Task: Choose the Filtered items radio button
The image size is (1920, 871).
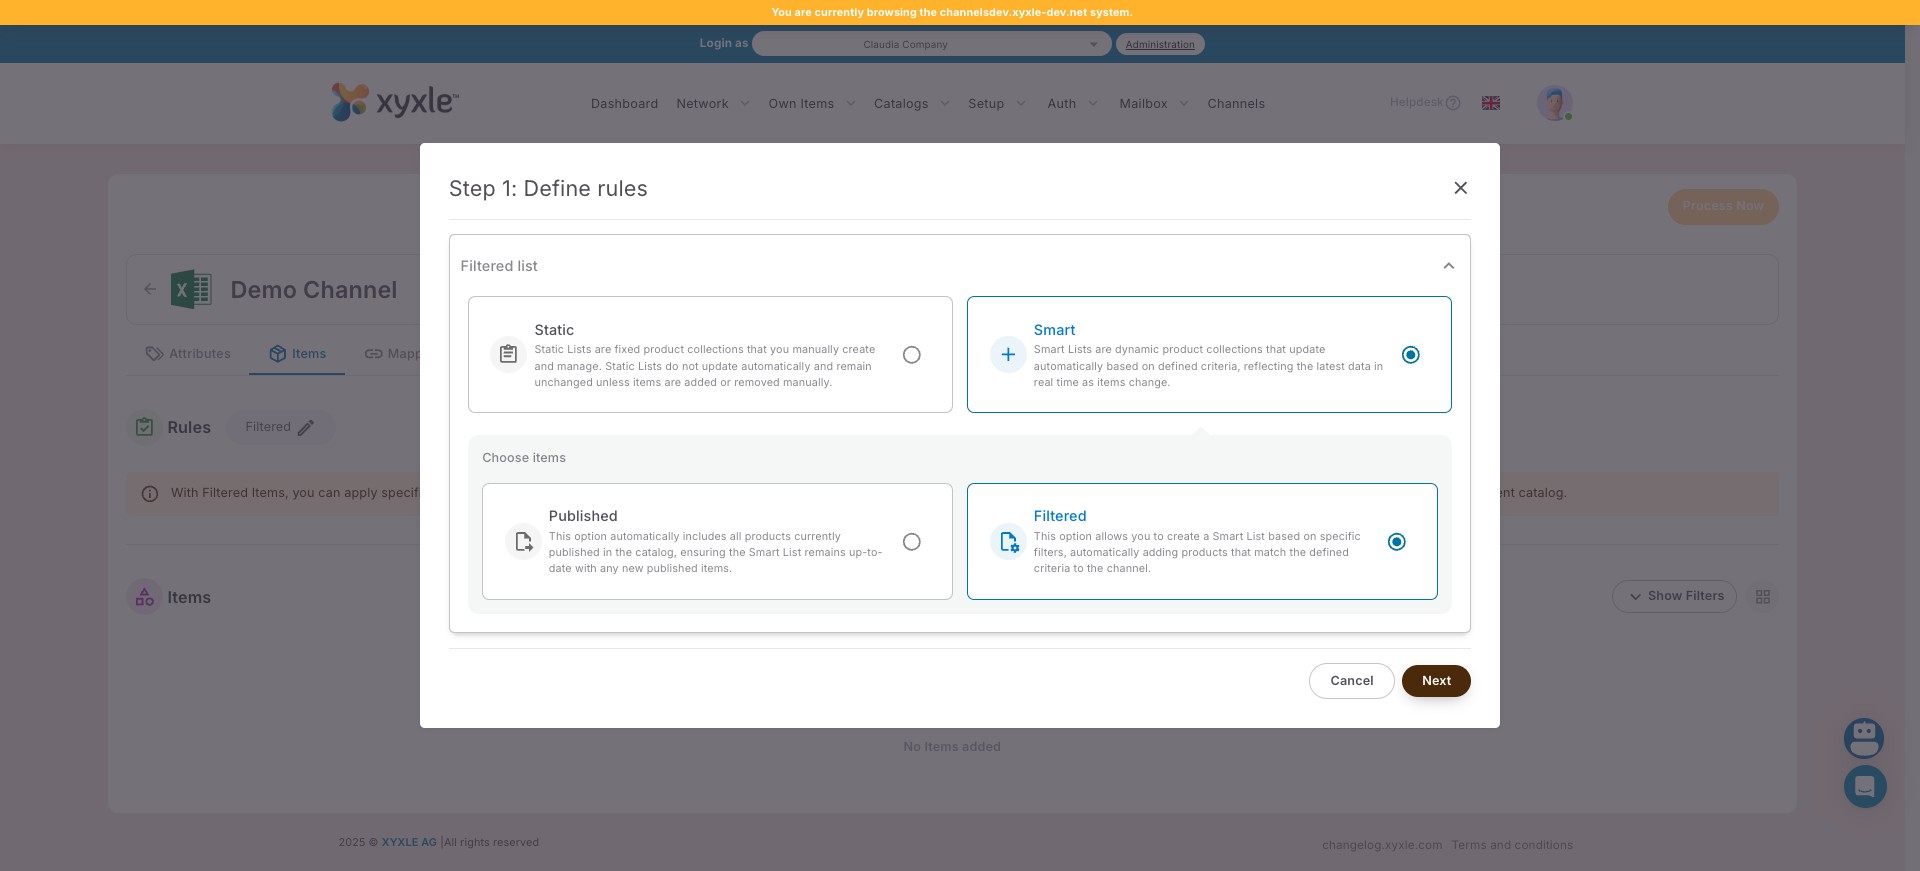Action: tap(1396, 542)
